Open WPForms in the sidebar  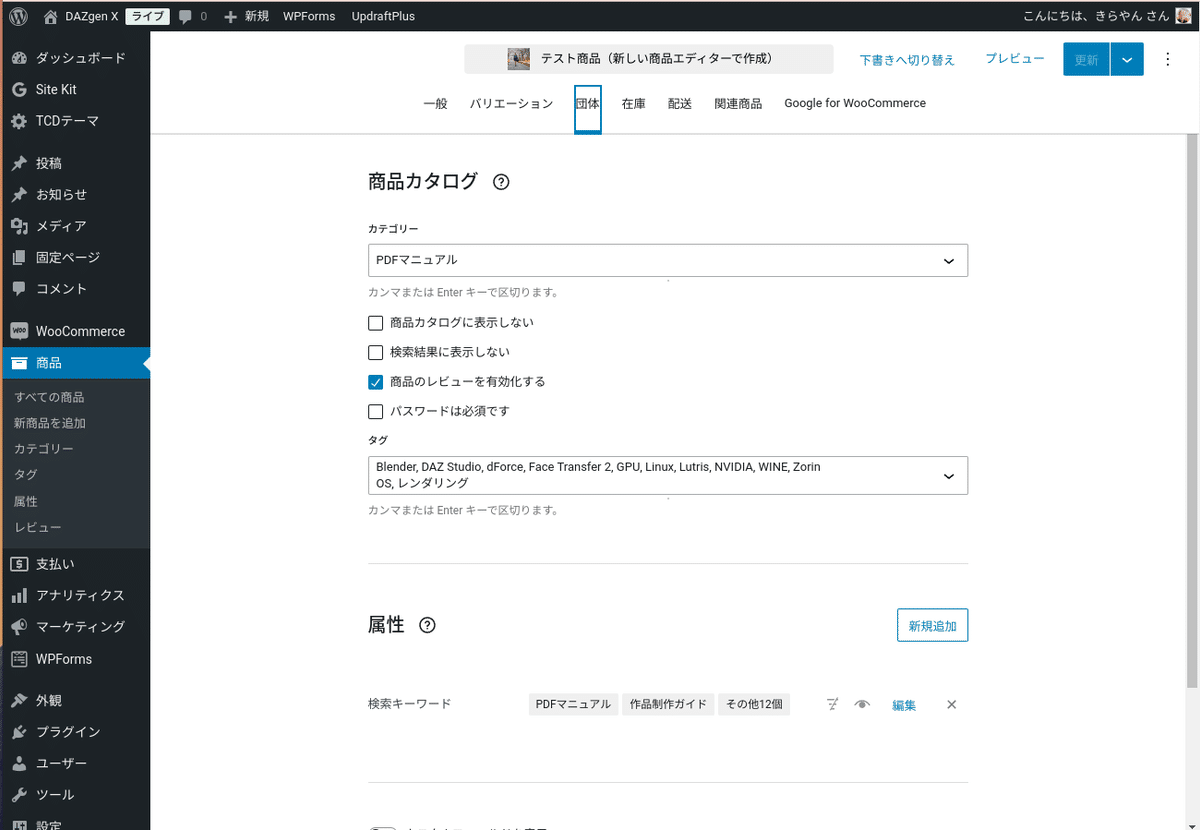(75, 659)
